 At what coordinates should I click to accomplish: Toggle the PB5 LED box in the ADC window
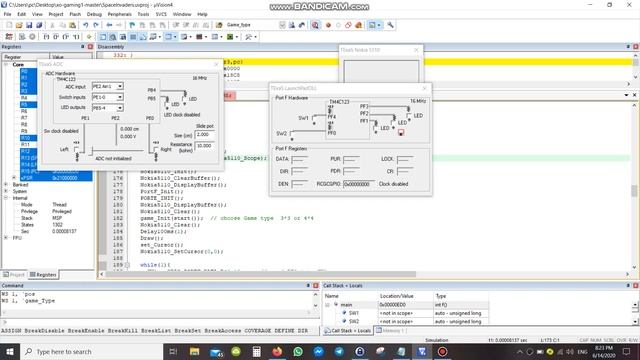coord(167,104)
